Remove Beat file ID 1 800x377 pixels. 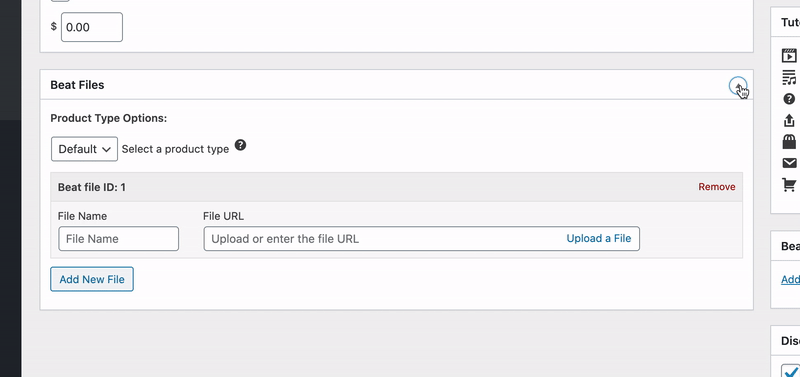(717, 187)
